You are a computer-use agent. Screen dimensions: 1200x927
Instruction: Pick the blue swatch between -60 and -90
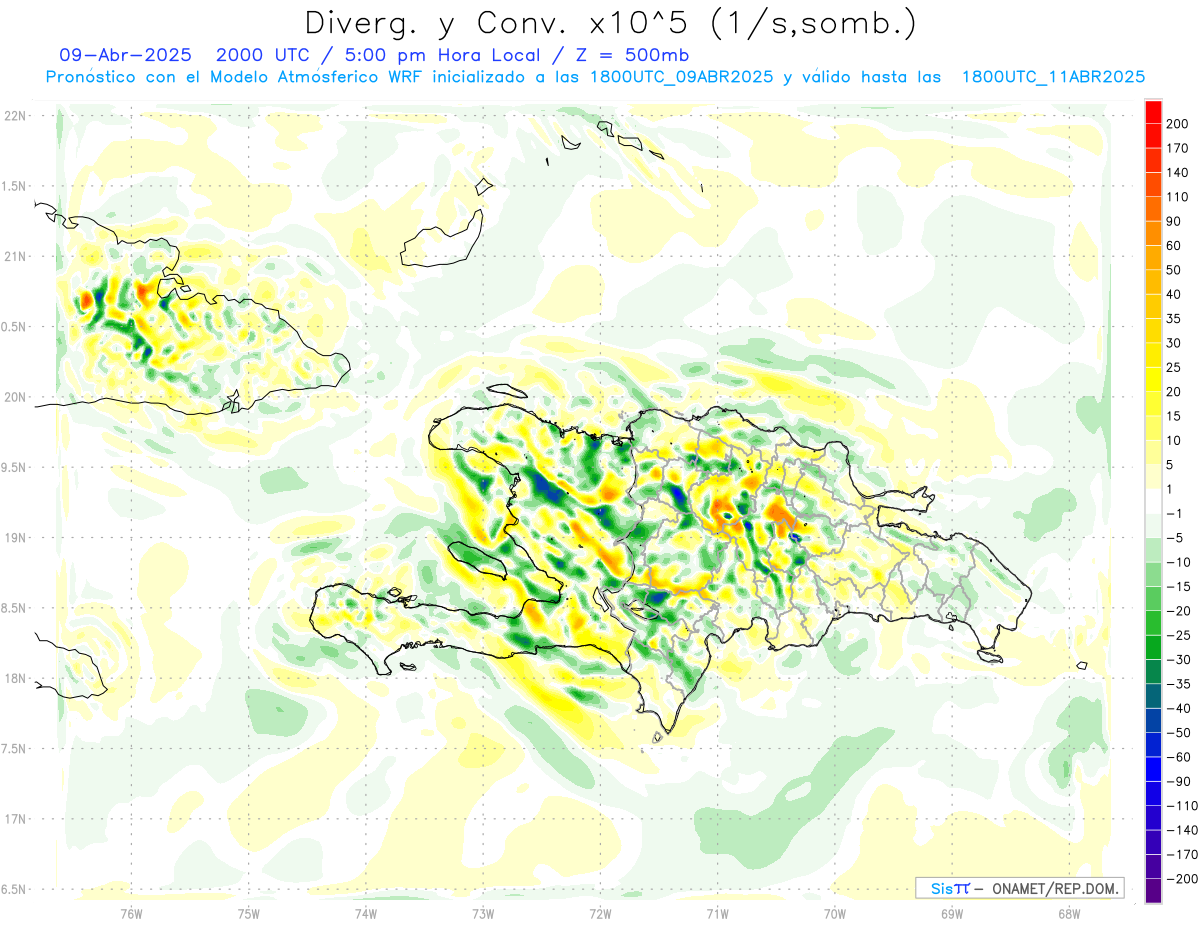pyautogui.click(x=1153, y=769)
